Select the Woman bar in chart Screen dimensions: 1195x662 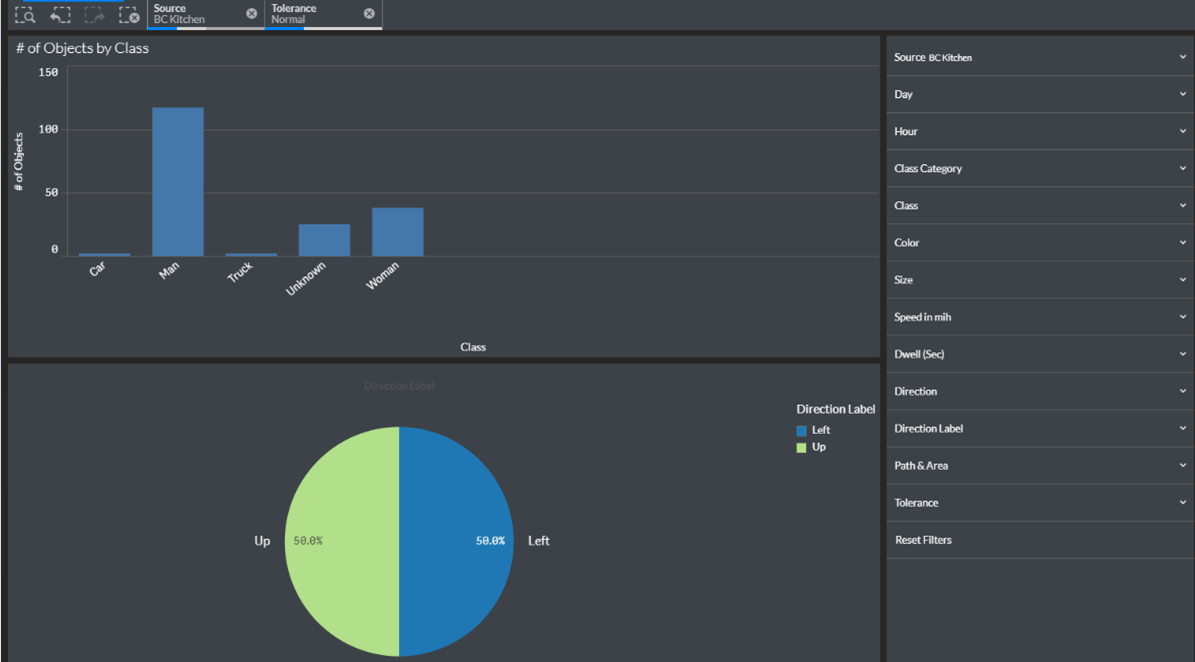pyautogui.click(x=398, y=232)
